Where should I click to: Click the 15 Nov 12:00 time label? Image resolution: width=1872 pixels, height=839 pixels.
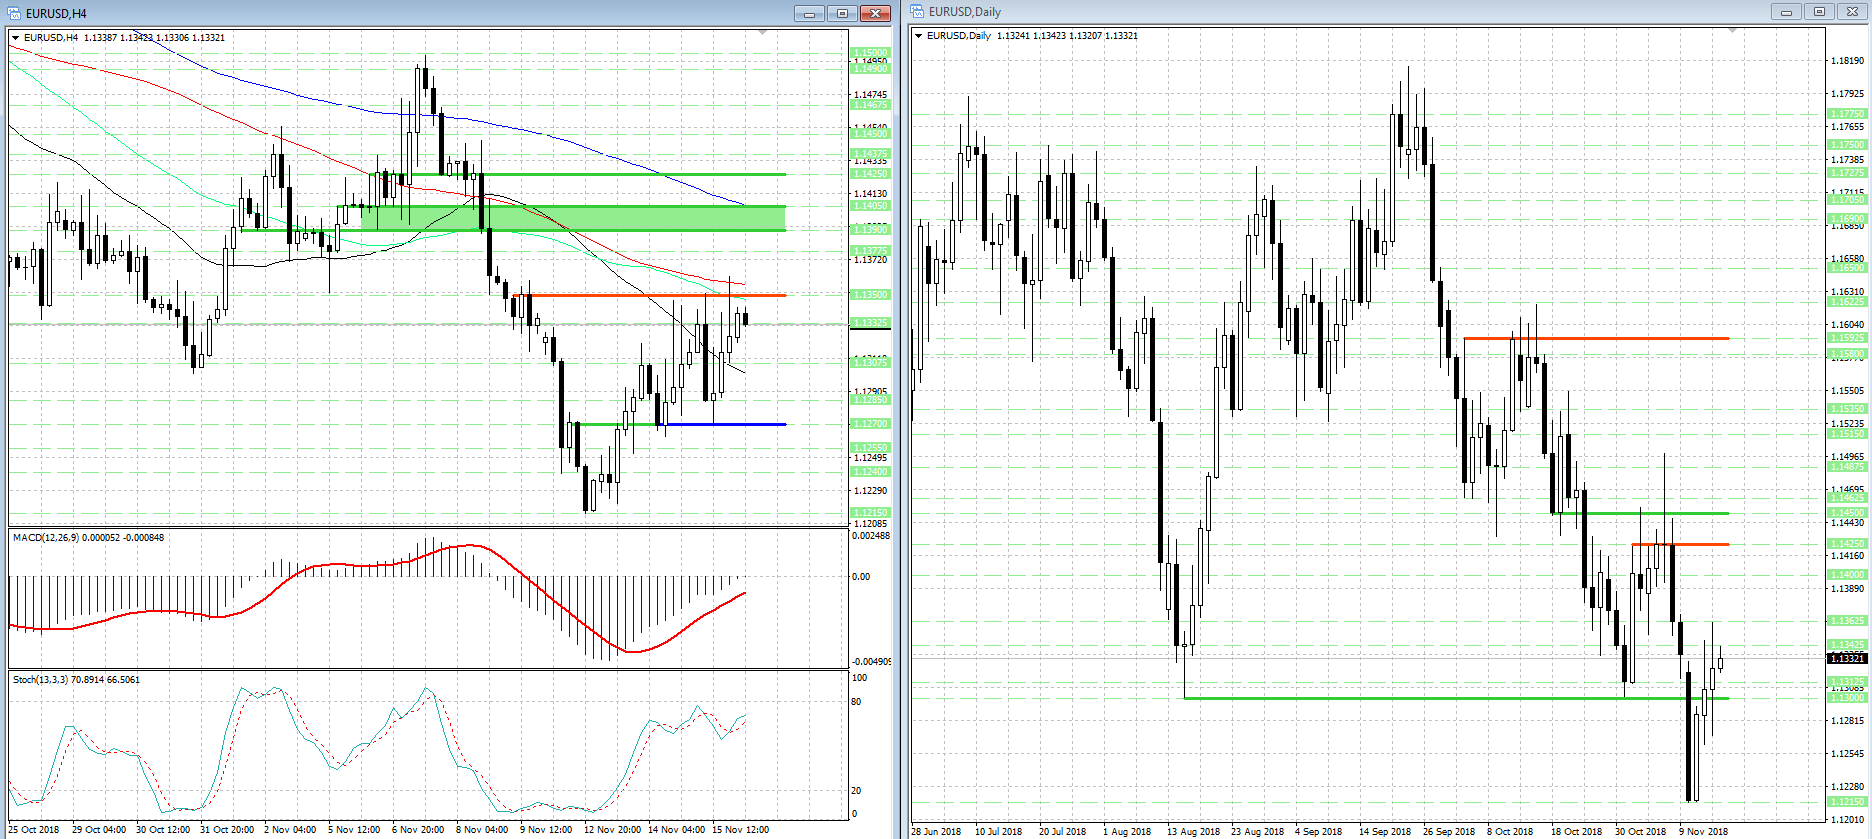(x=740, y=830)
